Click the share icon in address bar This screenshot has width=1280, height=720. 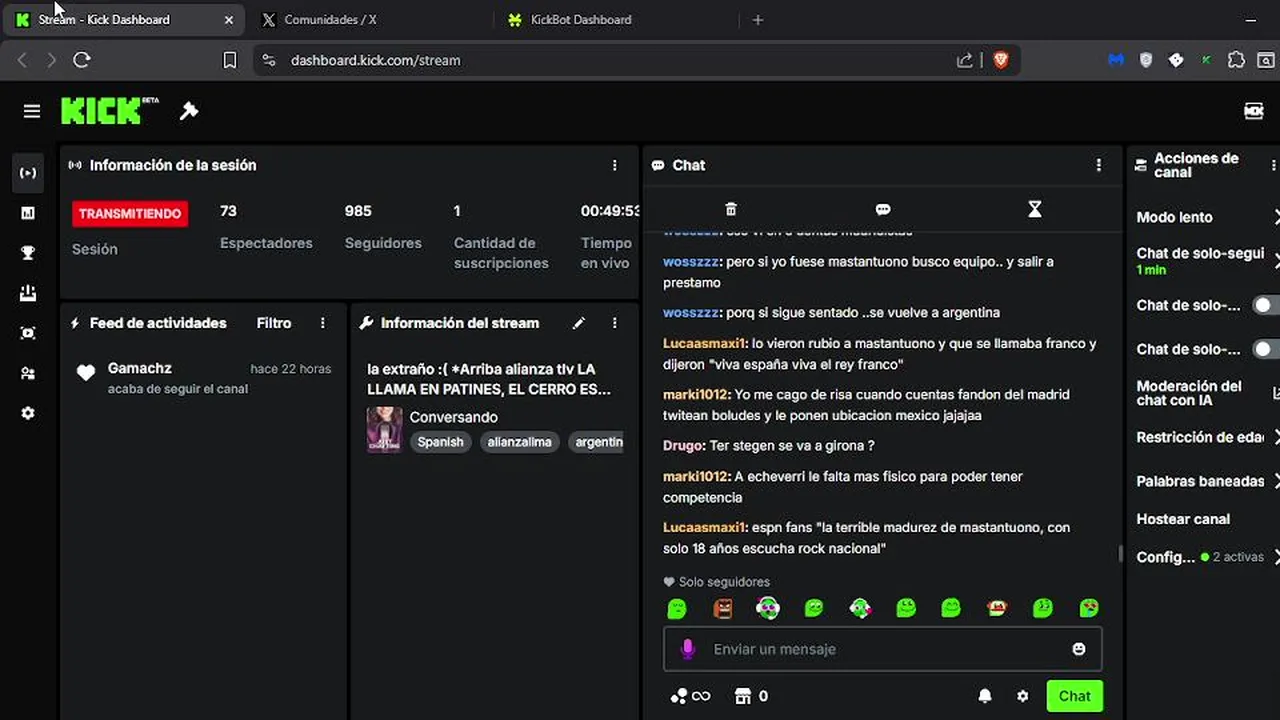(x=965, y=60)
